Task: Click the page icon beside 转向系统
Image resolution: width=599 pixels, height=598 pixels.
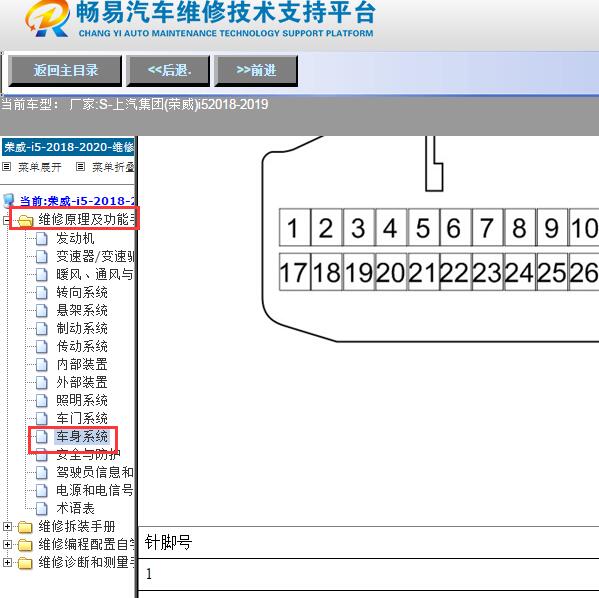Action: coord(42,293)
